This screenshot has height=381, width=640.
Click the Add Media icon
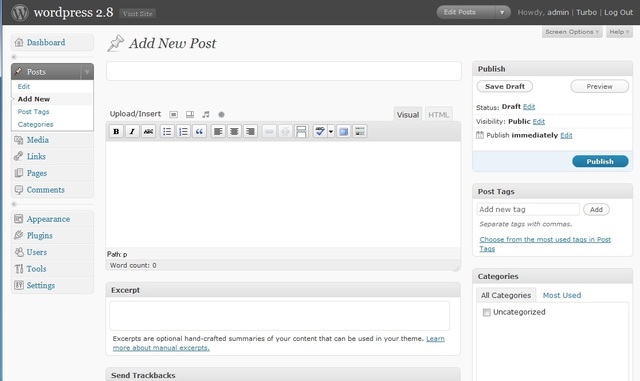tap(221, 114)
